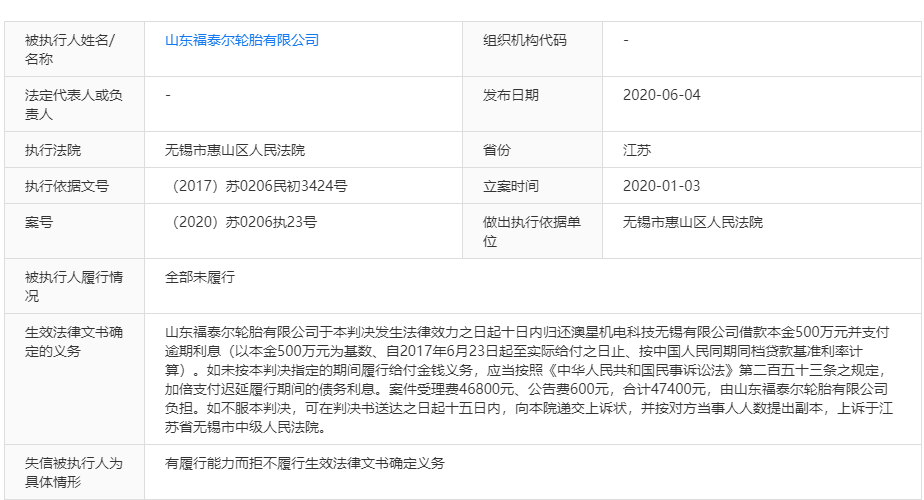The image size is (924, 500).
Task: Click the 组织机构代码 label
Action: pos(524,40)
